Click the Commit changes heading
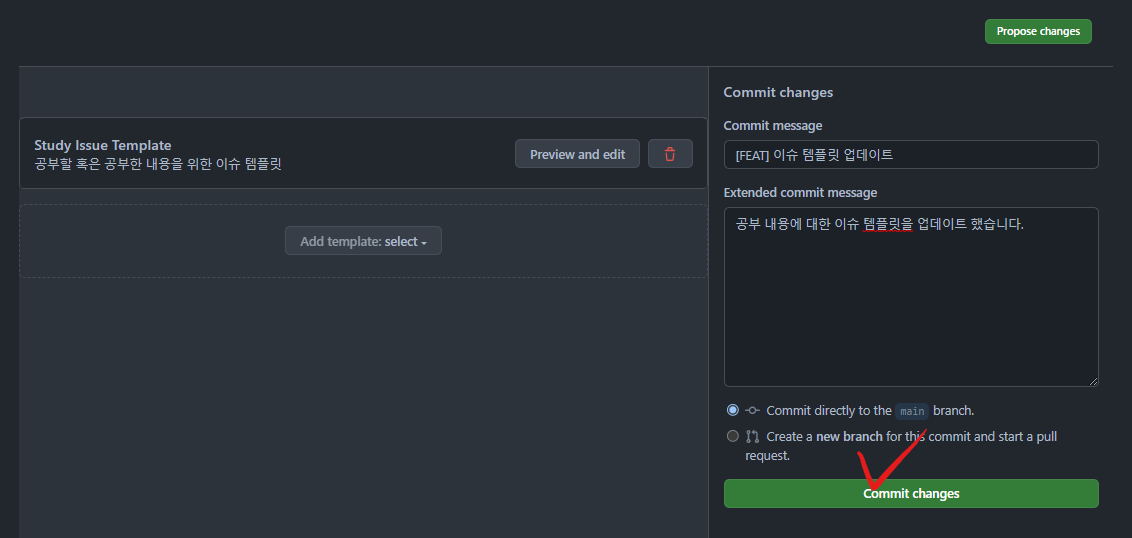The image size is (1132, 538). coord(778,92)
